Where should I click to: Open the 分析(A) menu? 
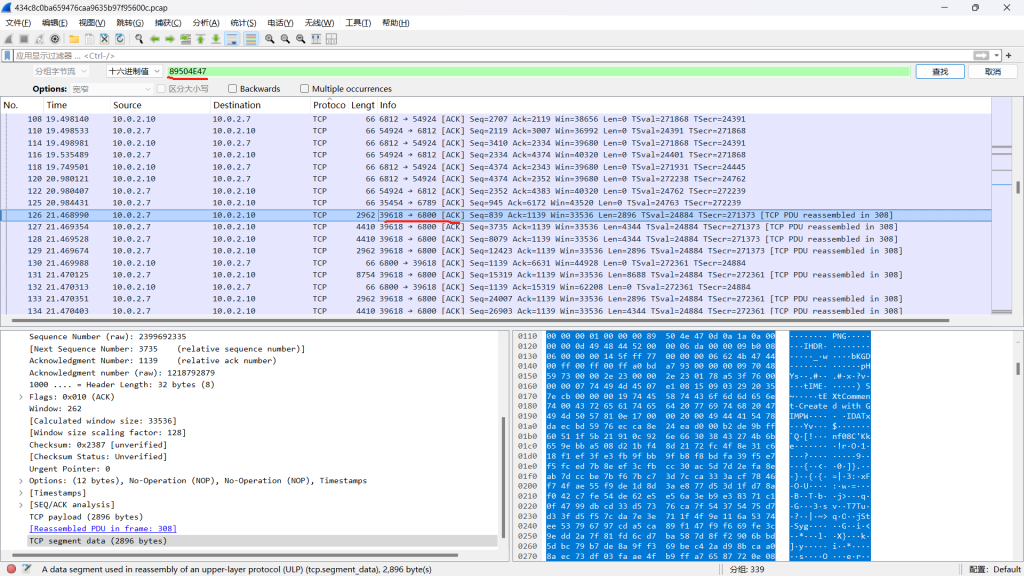pyautogui.click(x=206, y=22)
